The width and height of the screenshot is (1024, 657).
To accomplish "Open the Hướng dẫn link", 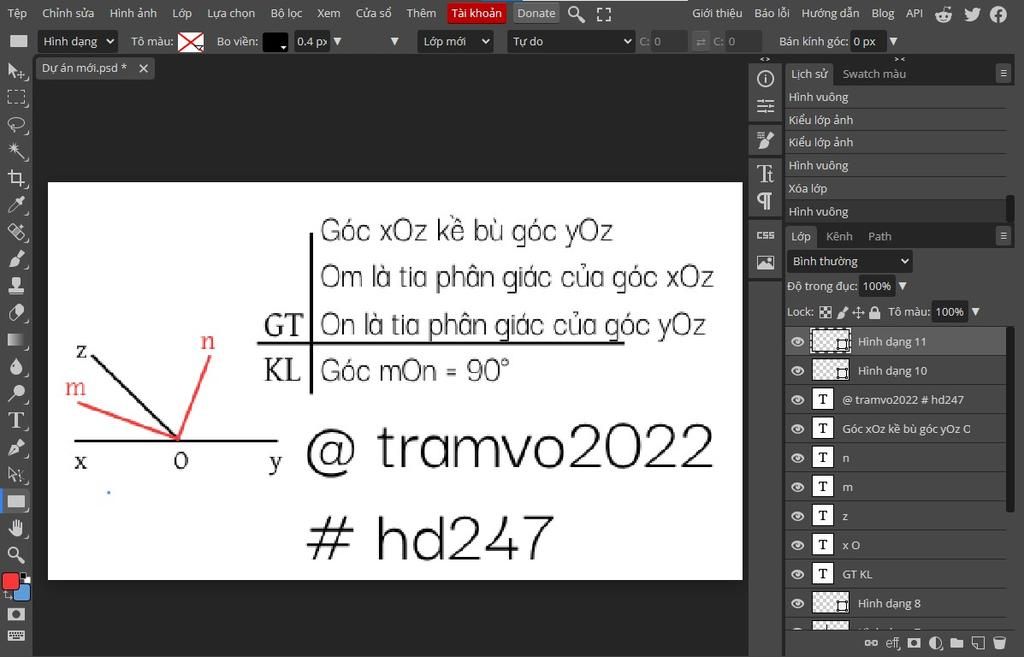I will point(831,13).
